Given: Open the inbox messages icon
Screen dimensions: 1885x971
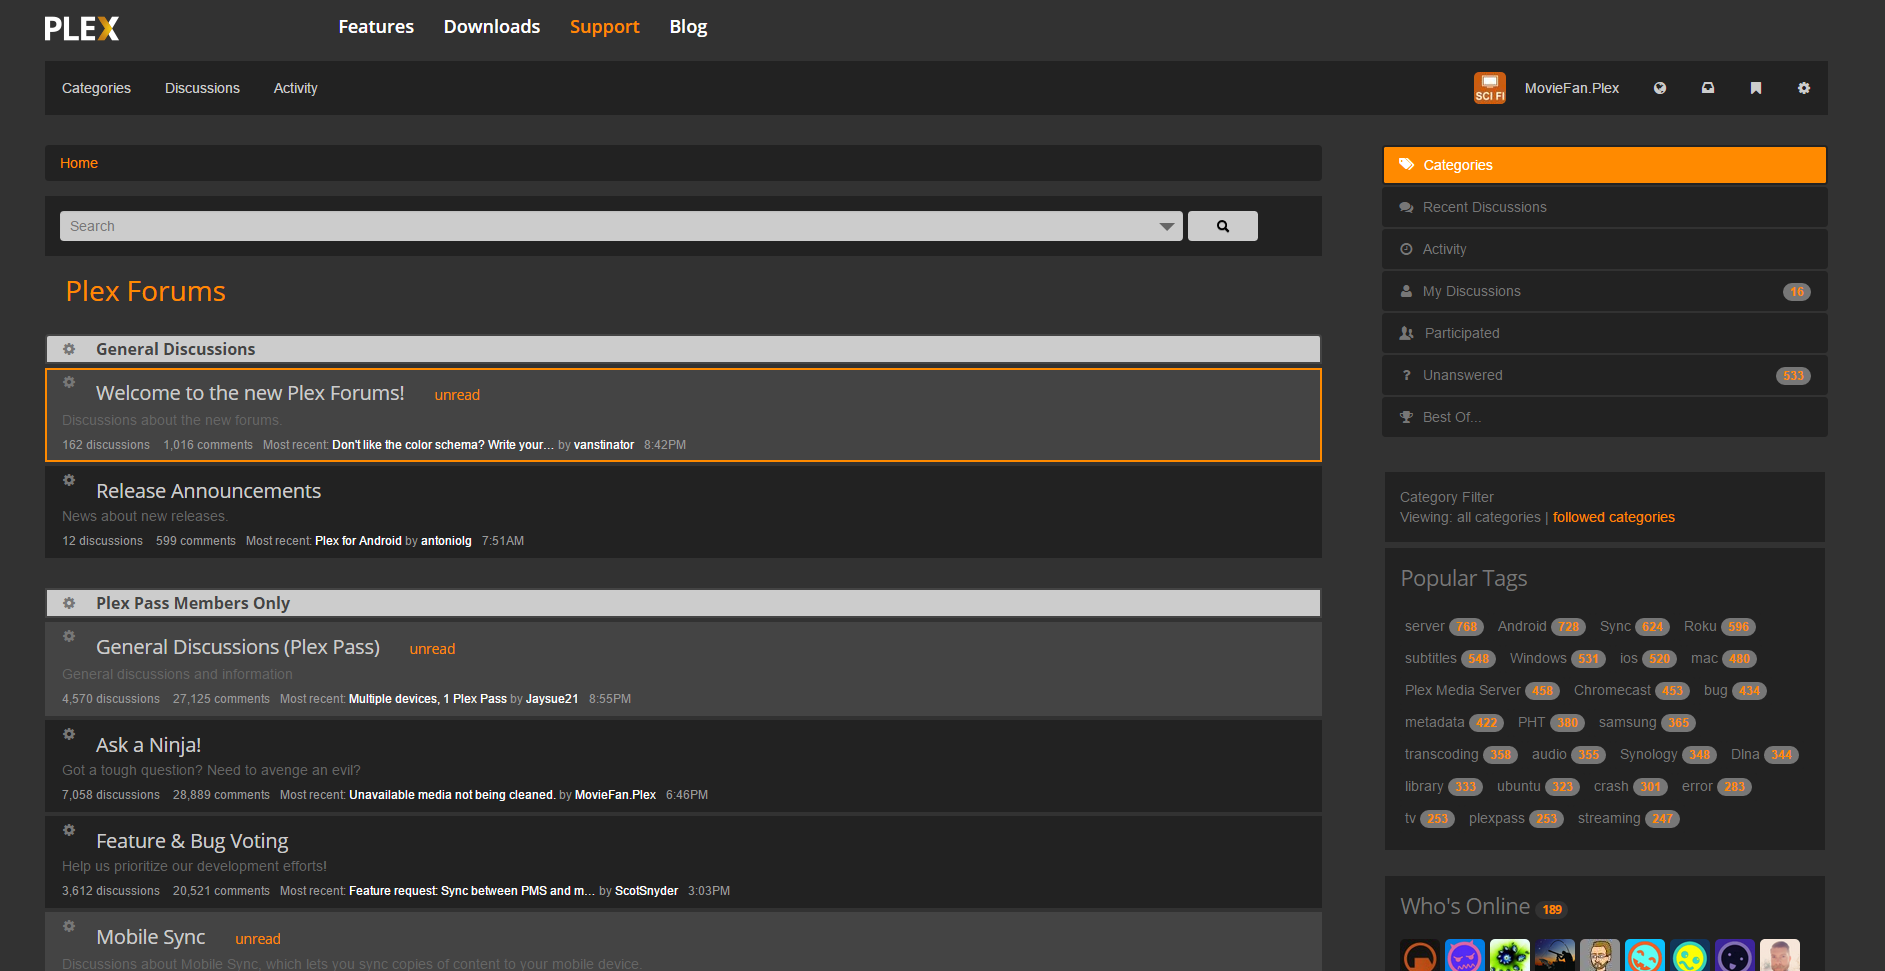Looking at the screenshot, I should 1708,88.
